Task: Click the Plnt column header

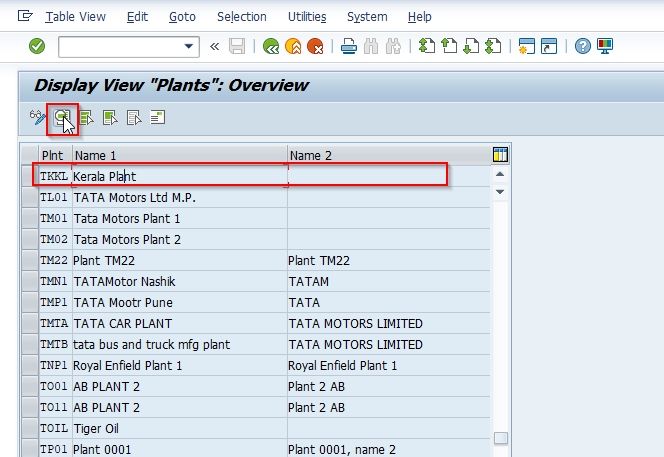Action: pyautogui.click(x=55, y=155)
